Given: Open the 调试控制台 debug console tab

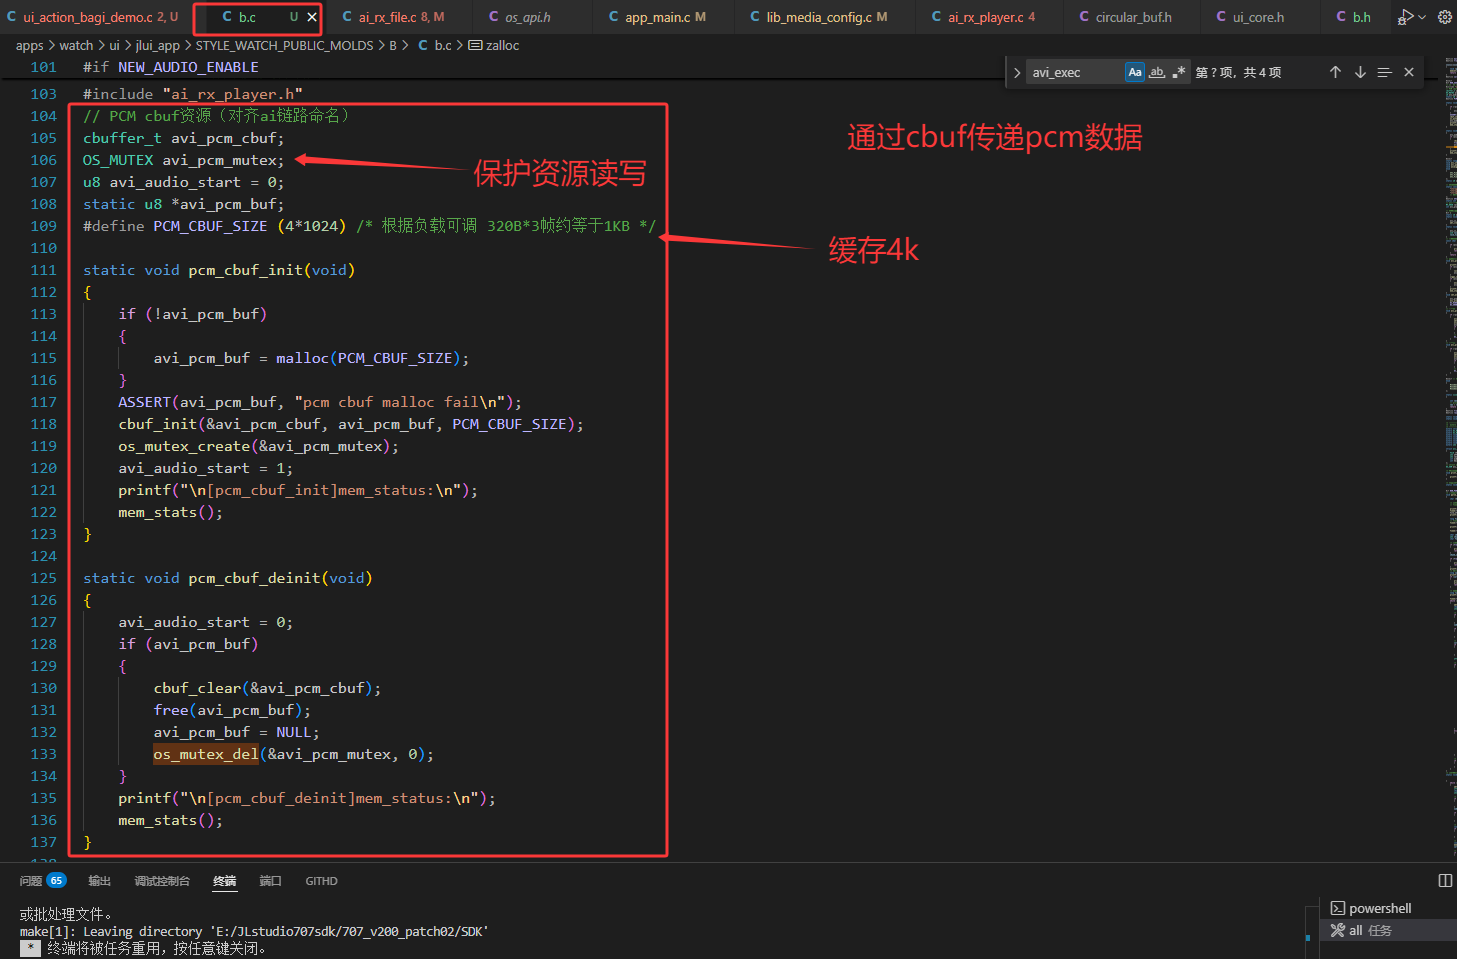Looking at the screenshot, I should pyautogui.click(x=162, y=881).
